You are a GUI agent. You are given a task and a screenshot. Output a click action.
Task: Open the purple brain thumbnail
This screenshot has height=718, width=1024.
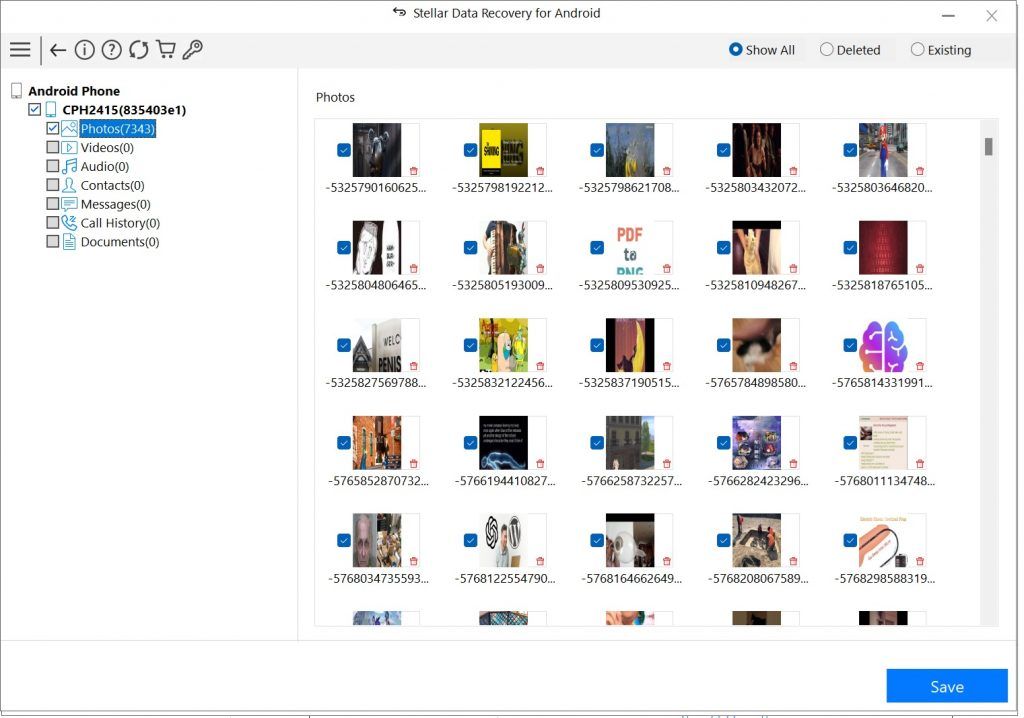pyautogui.click(x=883, y=346)
